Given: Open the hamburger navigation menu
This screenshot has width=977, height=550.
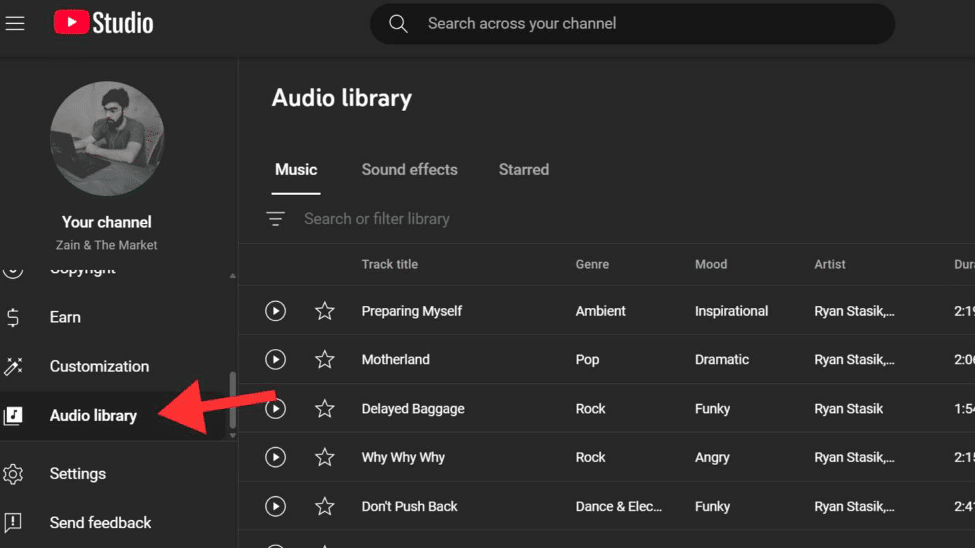Looking at the screenshot, I should pyautogui.click(x=15, y=24).
